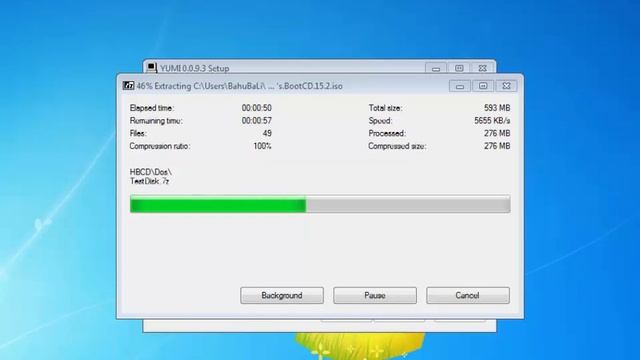
Task: Maximize the YUMI Setup window
Action: point(459,68)
